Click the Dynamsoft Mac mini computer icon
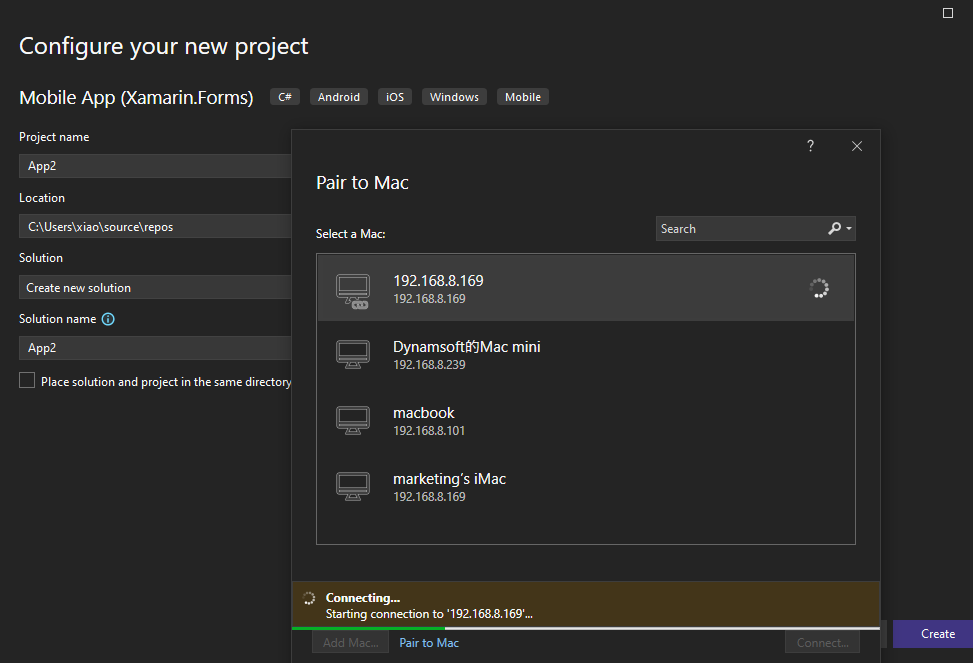 click(352, 354)
